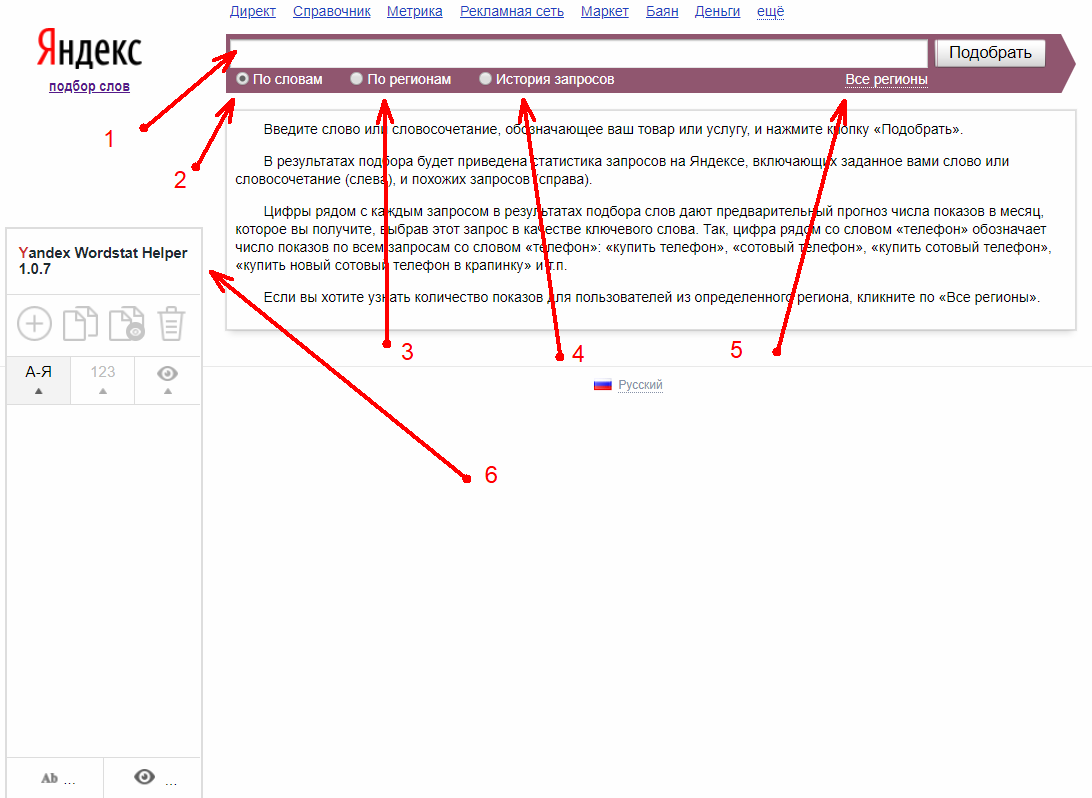This screenshot has height=798, width=1092.
Task: Open the Деньги link
Action: pyautogui.click(x=717, y=11)
